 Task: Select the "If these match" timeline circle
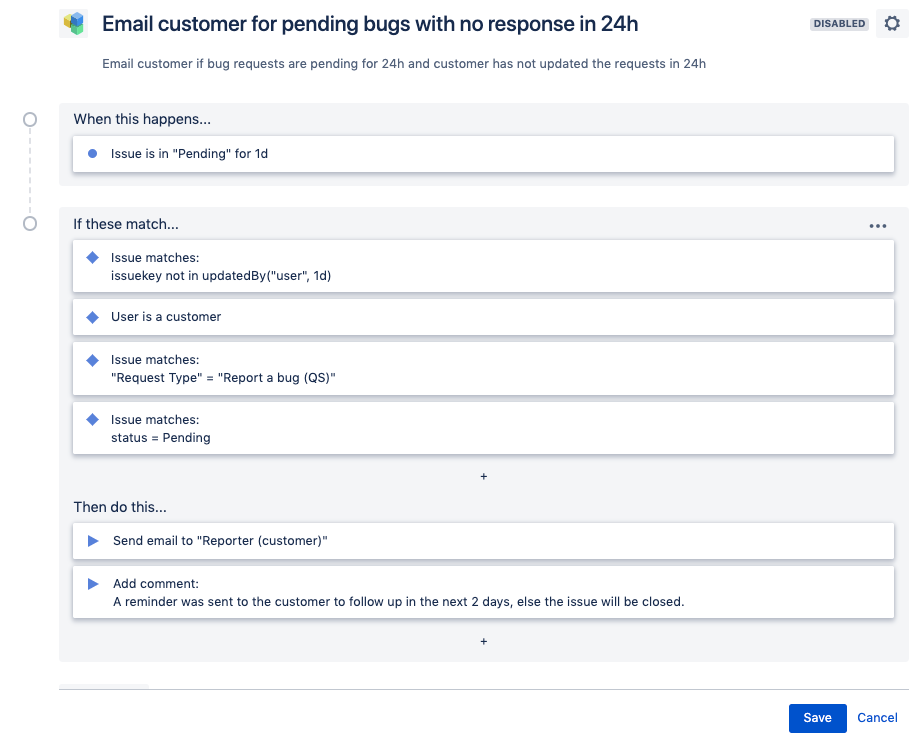(30, 224)
